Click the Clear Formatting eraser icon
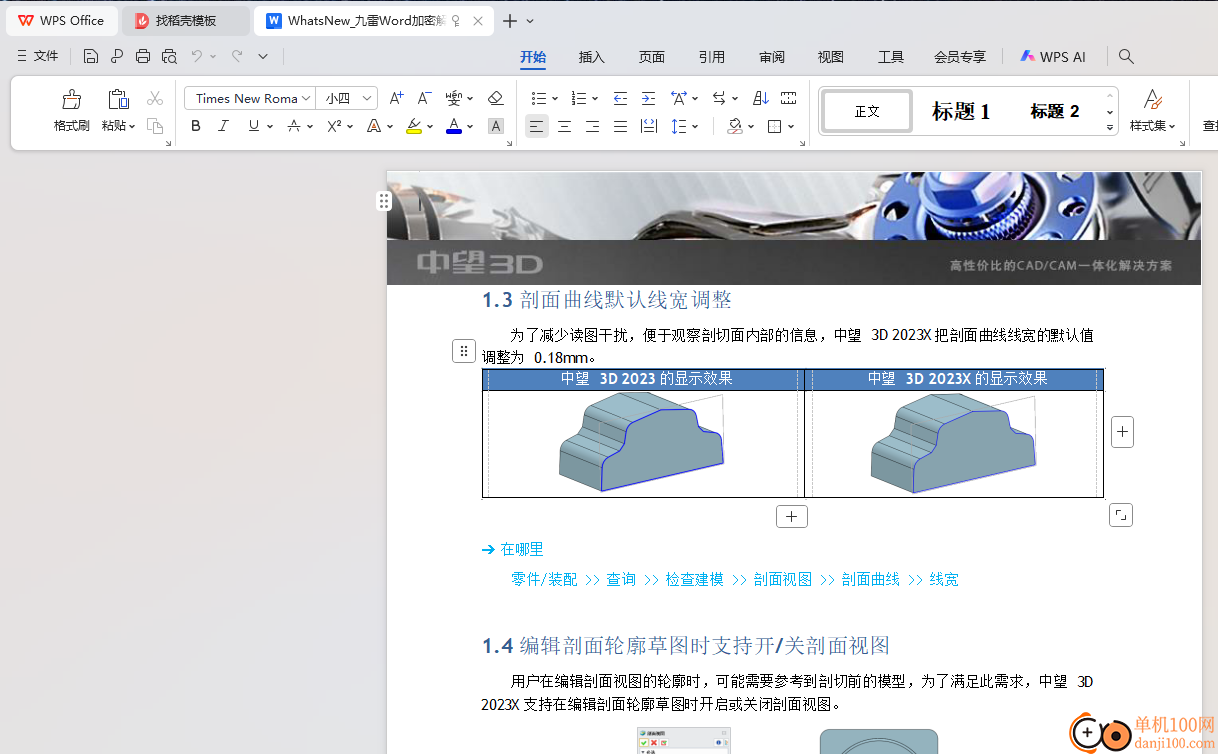The image size is (1218, 754). click(x=495, y=98)
